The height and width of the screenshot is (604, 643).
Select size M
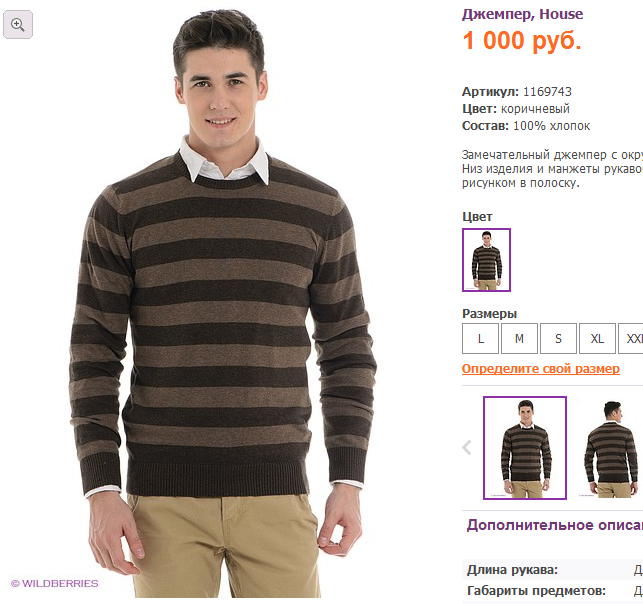point(519,338)
